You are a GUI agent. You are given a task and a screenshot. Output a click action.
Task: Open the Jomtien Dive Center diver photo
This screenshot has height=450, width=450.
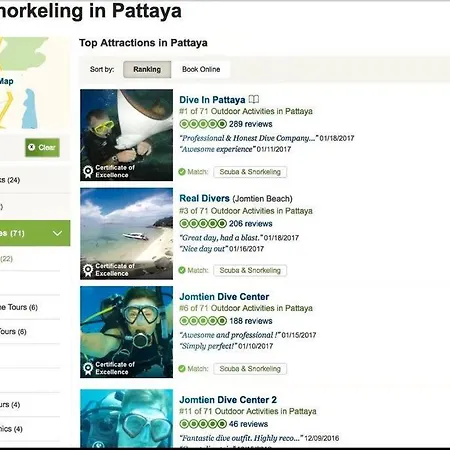127,332
